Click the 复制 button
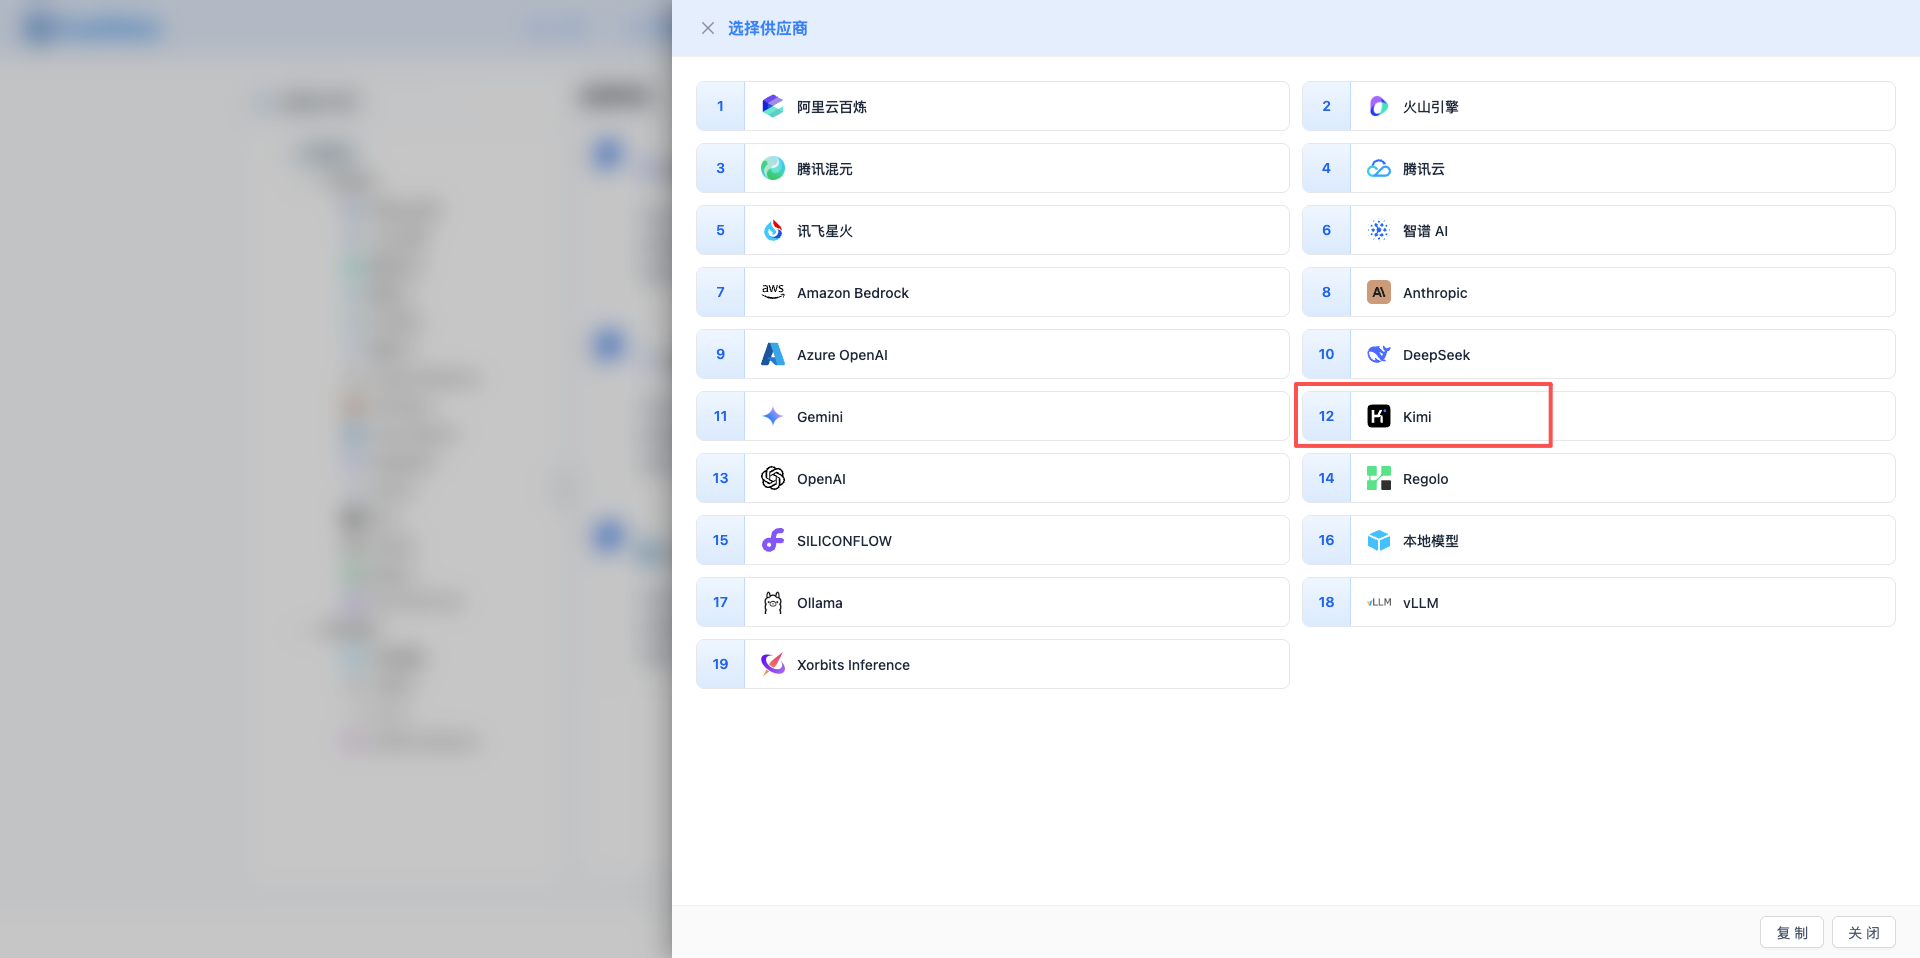Image resolution: width=1920 pixels, height=958 pixels. pyautogui.click(x=1791, y=932)
